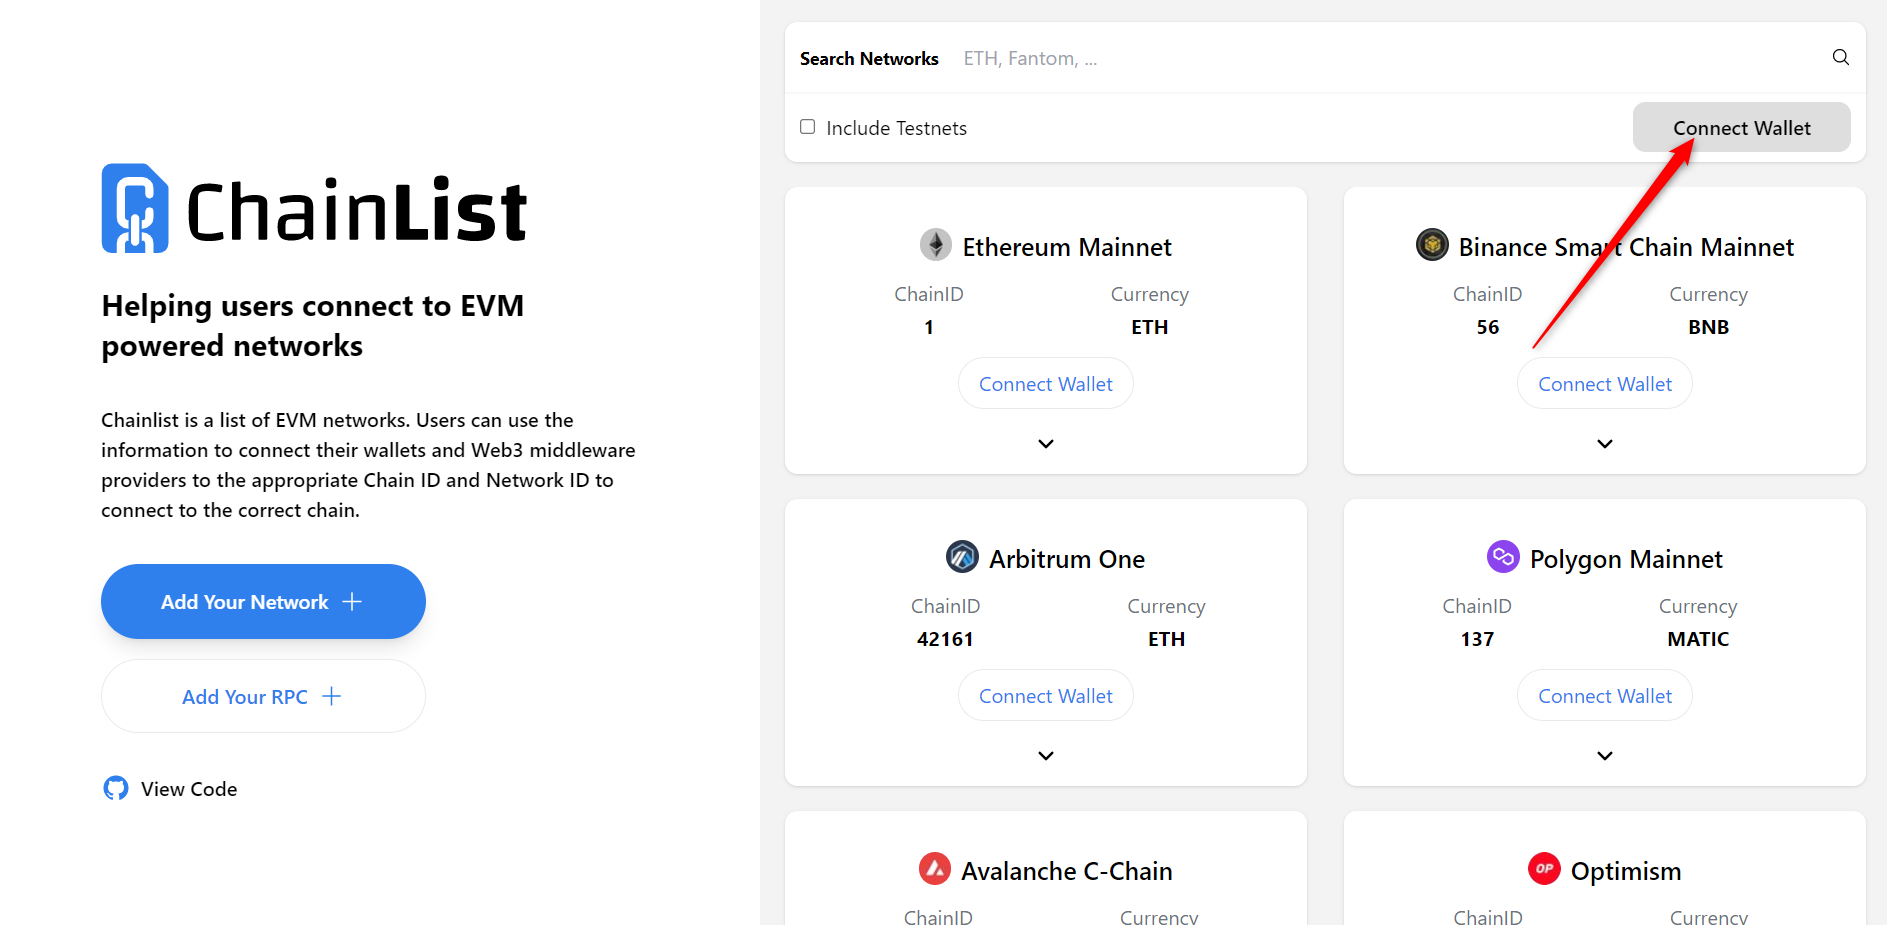1887x925 pixels.
Task: Click the ChainList logo icon
Action: [135, 208]
